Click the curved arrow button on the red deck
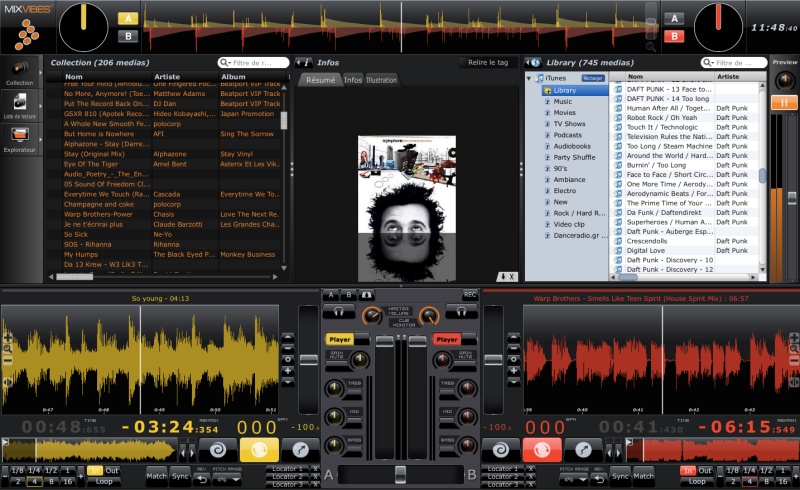The image size is (800, 490). point(583,450)
